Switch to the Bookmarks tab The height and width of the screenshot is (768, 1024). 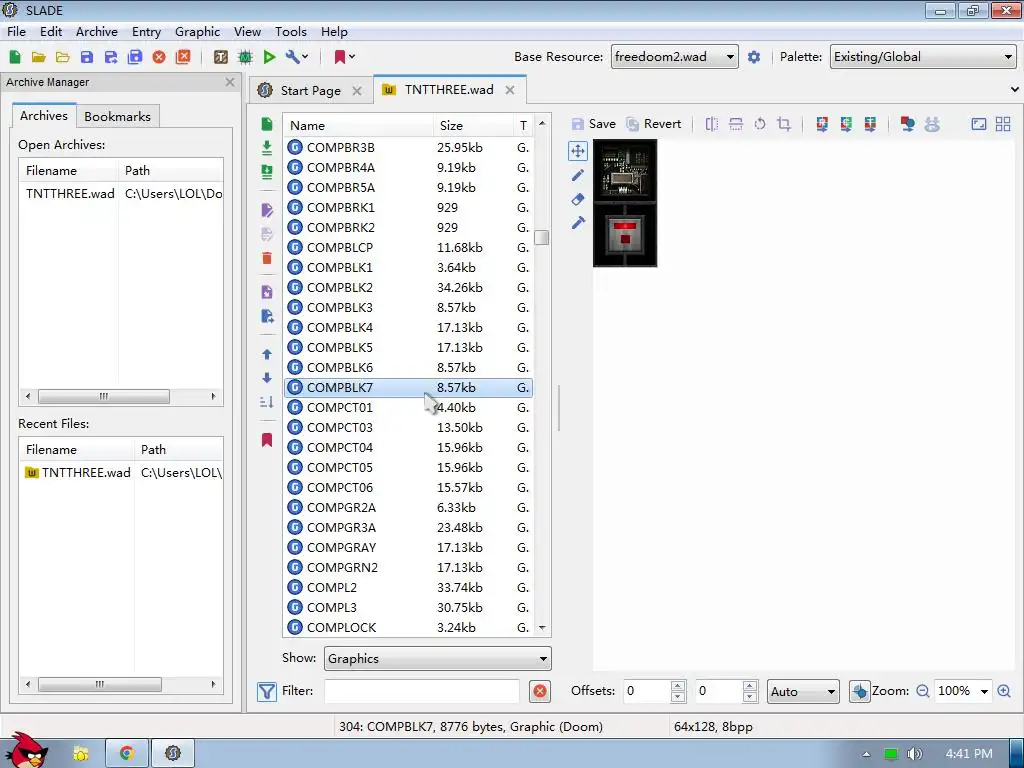coord(118,116)
